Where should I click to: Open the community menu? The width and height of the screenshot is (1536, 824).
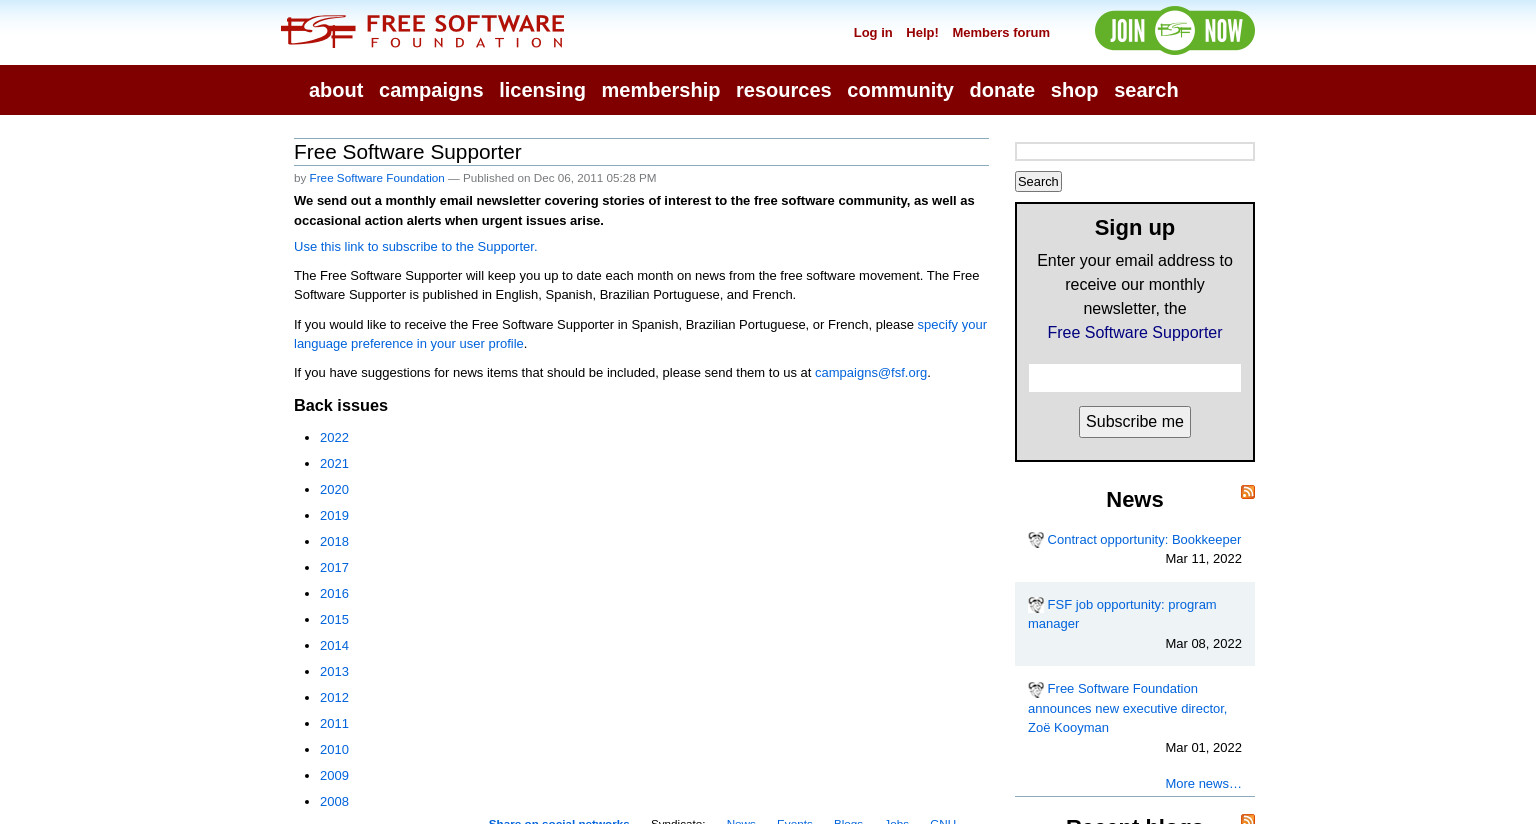(900, 90)
